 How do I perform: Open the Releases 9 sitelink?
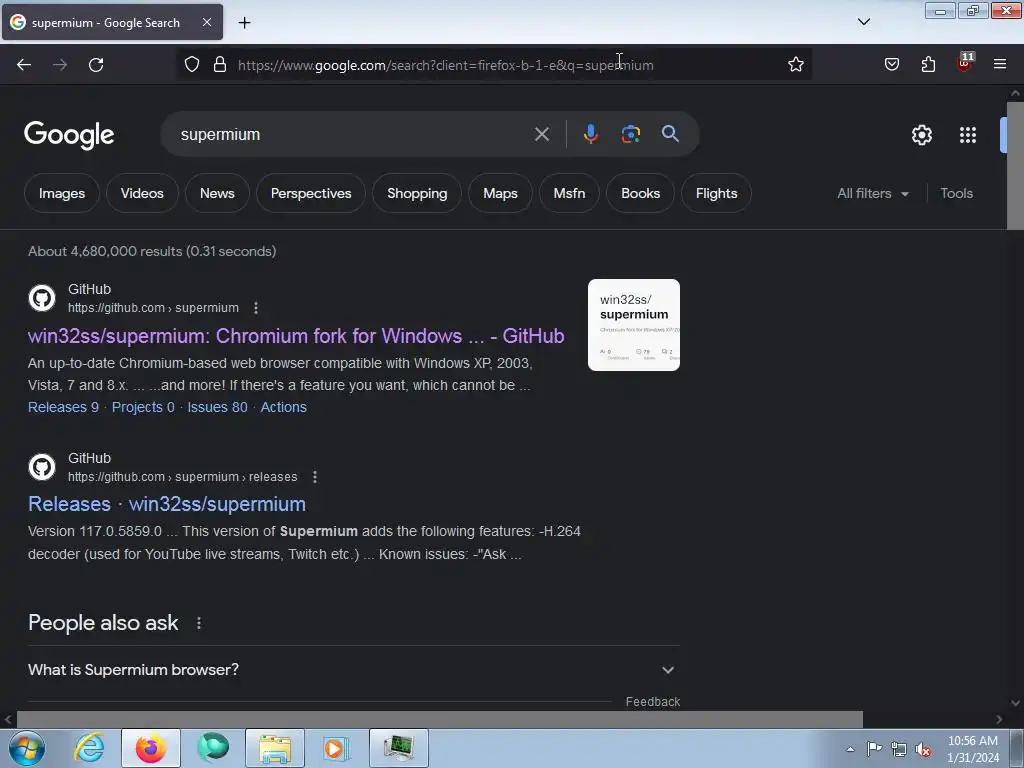tap(63, 407)
